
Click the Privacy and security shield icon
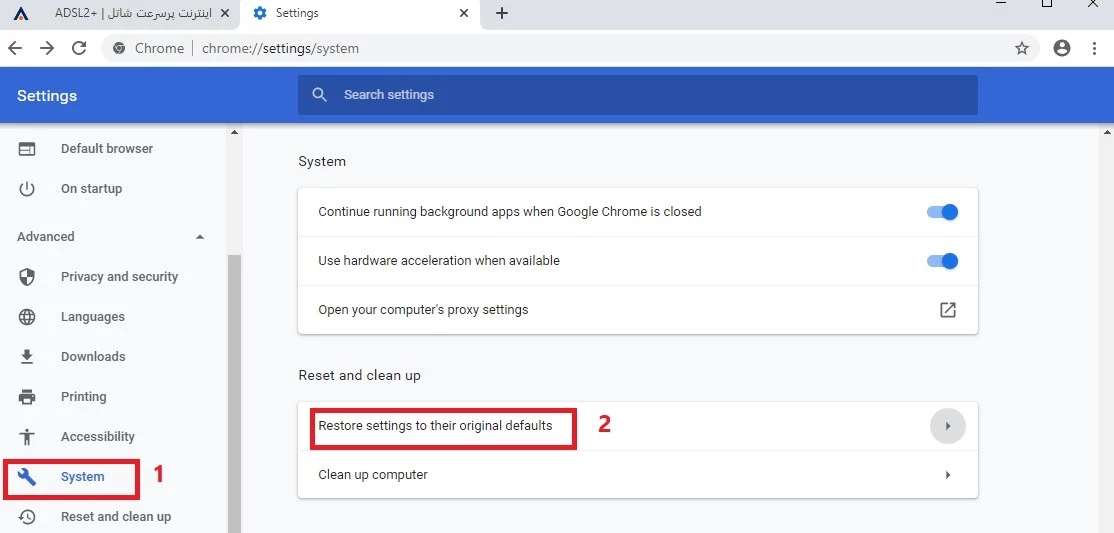27,277
